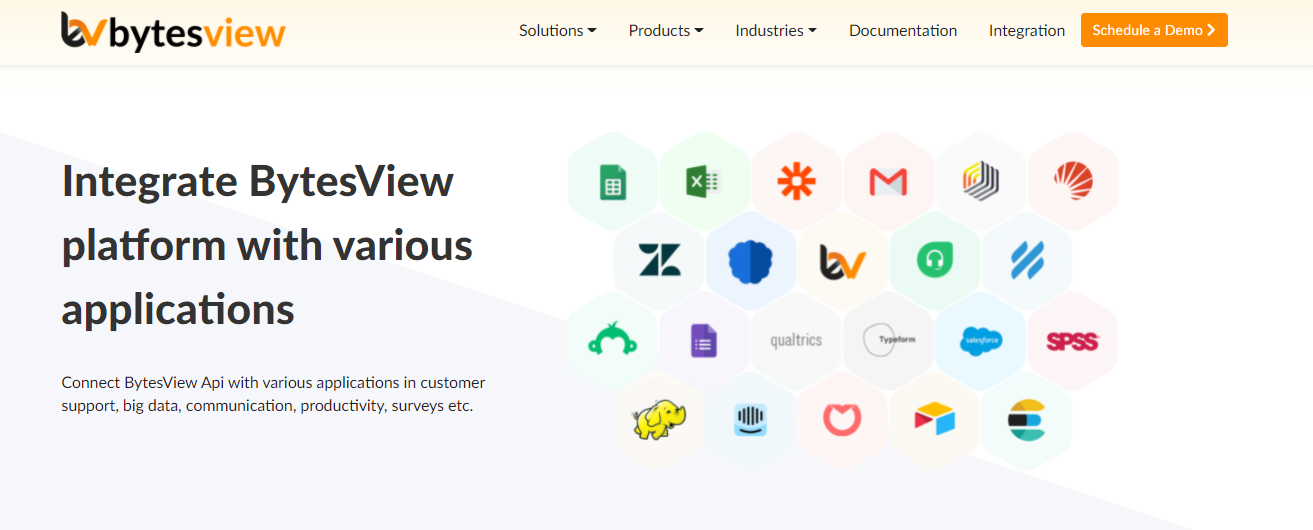Open the Intercom integration icon
The width and height of the screenshot is (1313, 530).
pos(750,420)
